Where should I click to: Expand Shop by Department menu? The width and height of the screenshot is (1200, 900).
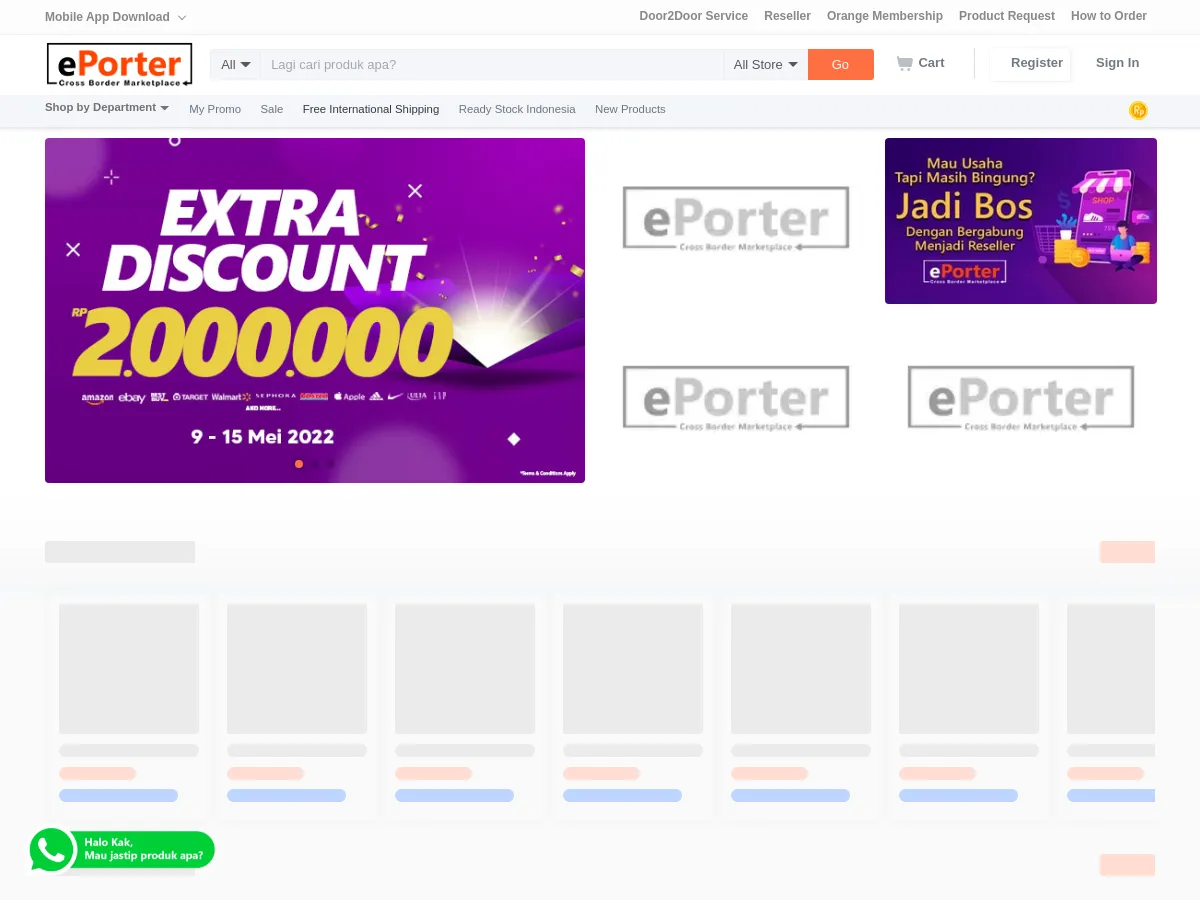(x=107, y=108)
